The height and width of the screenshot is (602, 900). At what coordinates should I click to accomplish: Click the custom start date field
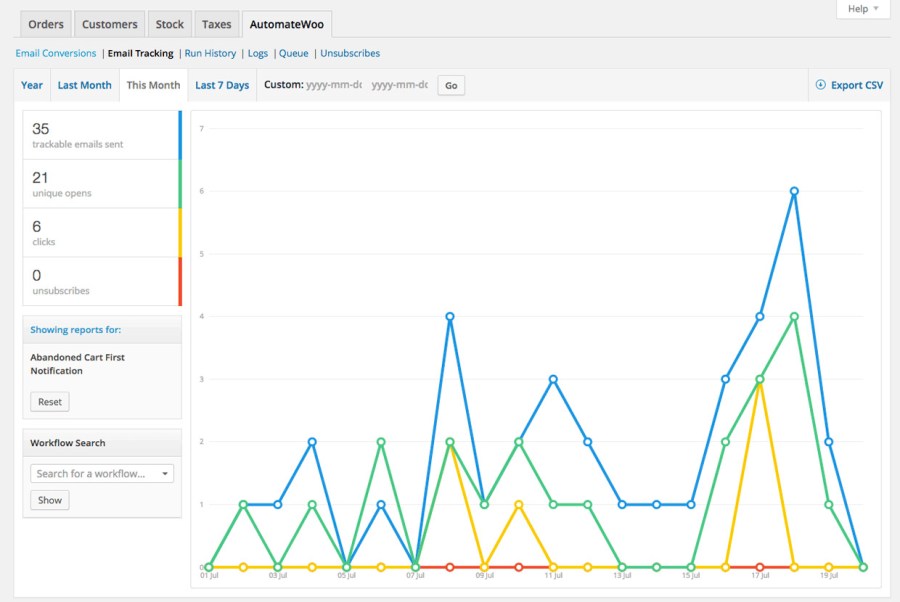pos(333,85)
